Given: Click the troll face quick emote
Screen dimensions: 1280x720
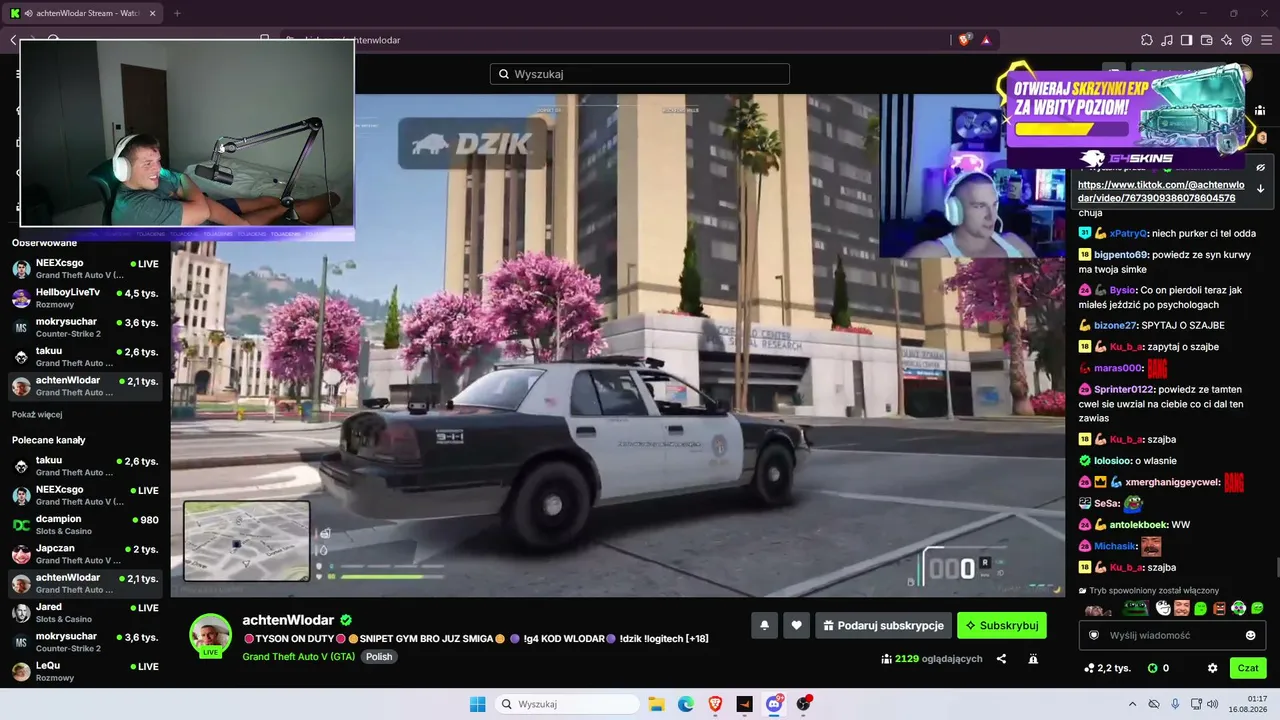Looking at the screenshot, I should [1163, 608].
